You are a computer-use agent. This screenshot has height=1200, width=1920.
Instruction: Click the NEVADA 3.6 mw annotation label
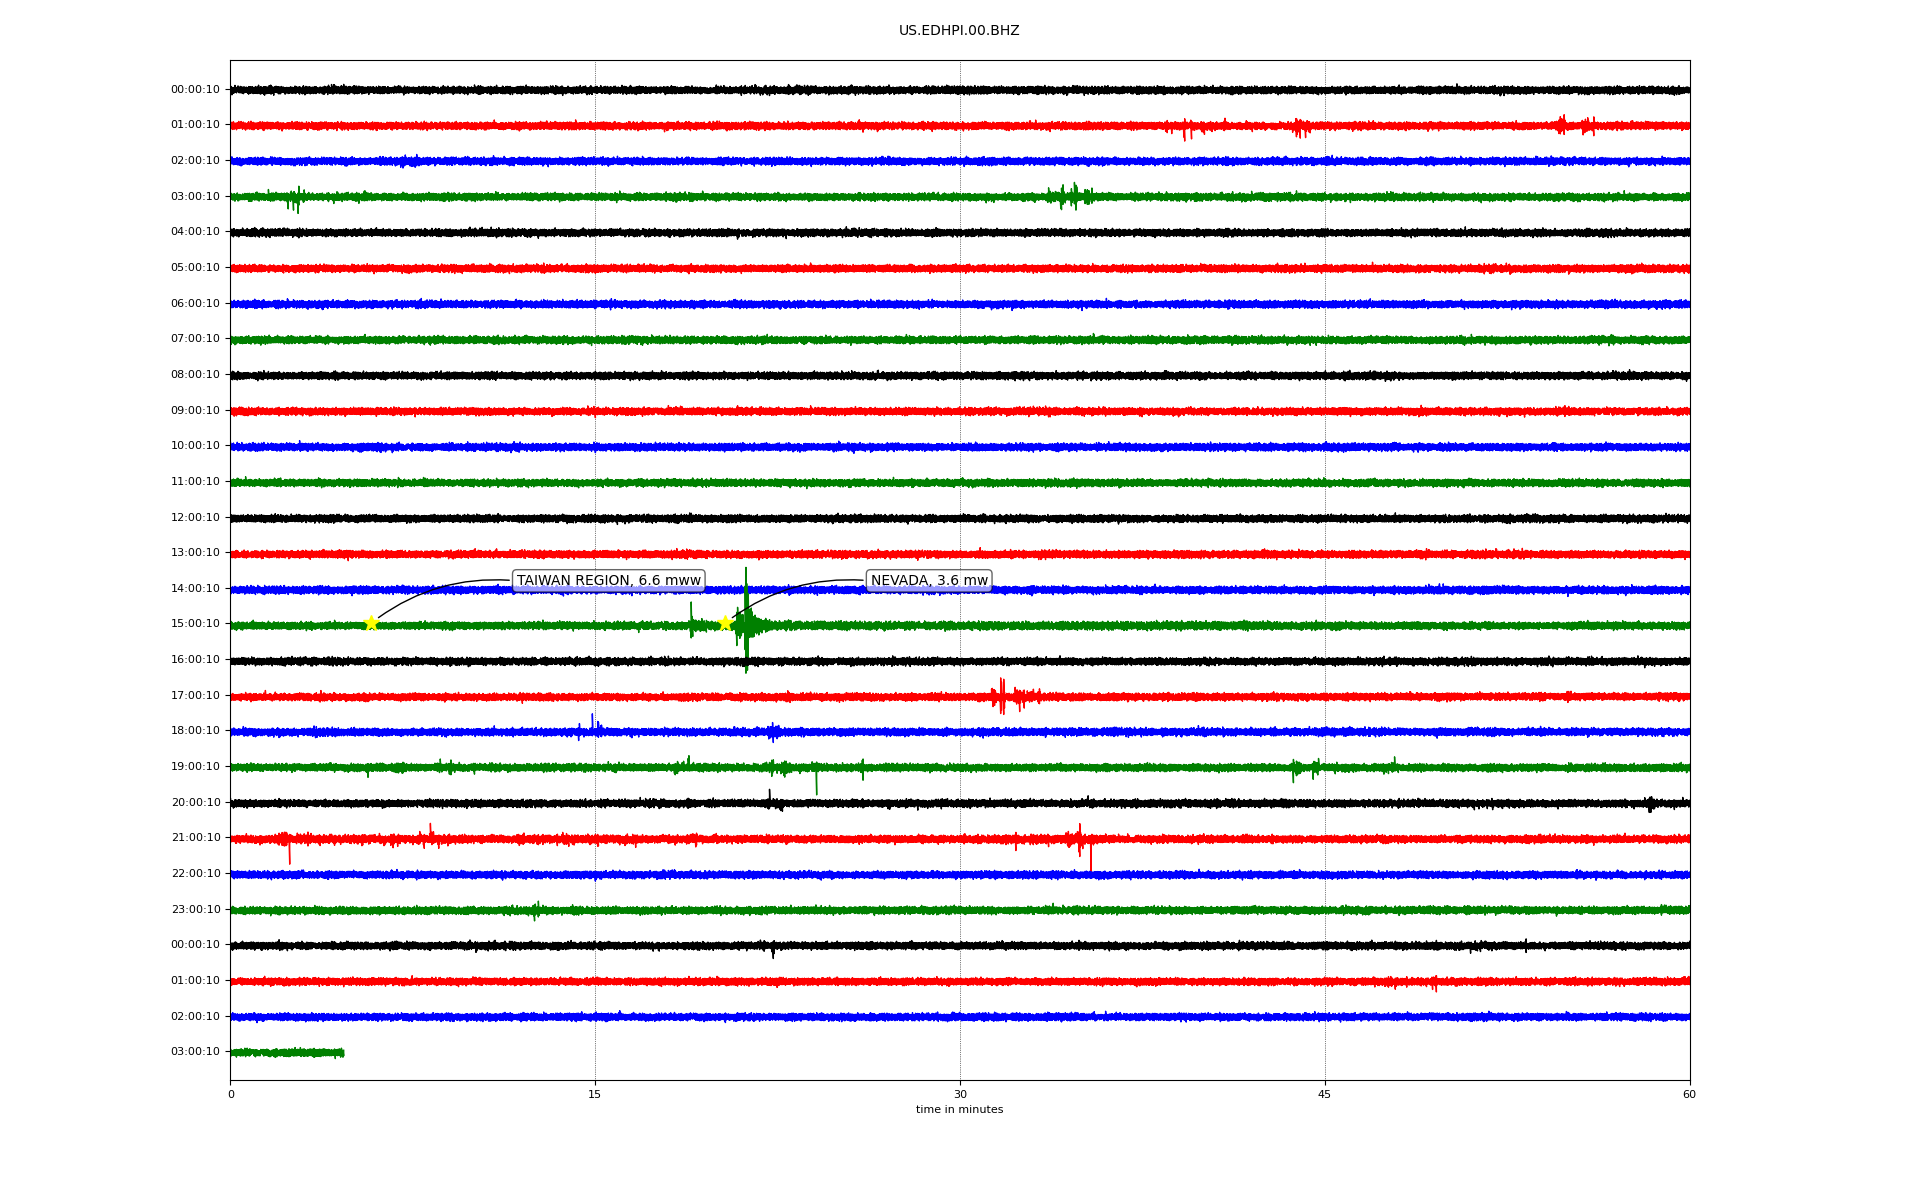pyautogui.click(x=928, y=581)
